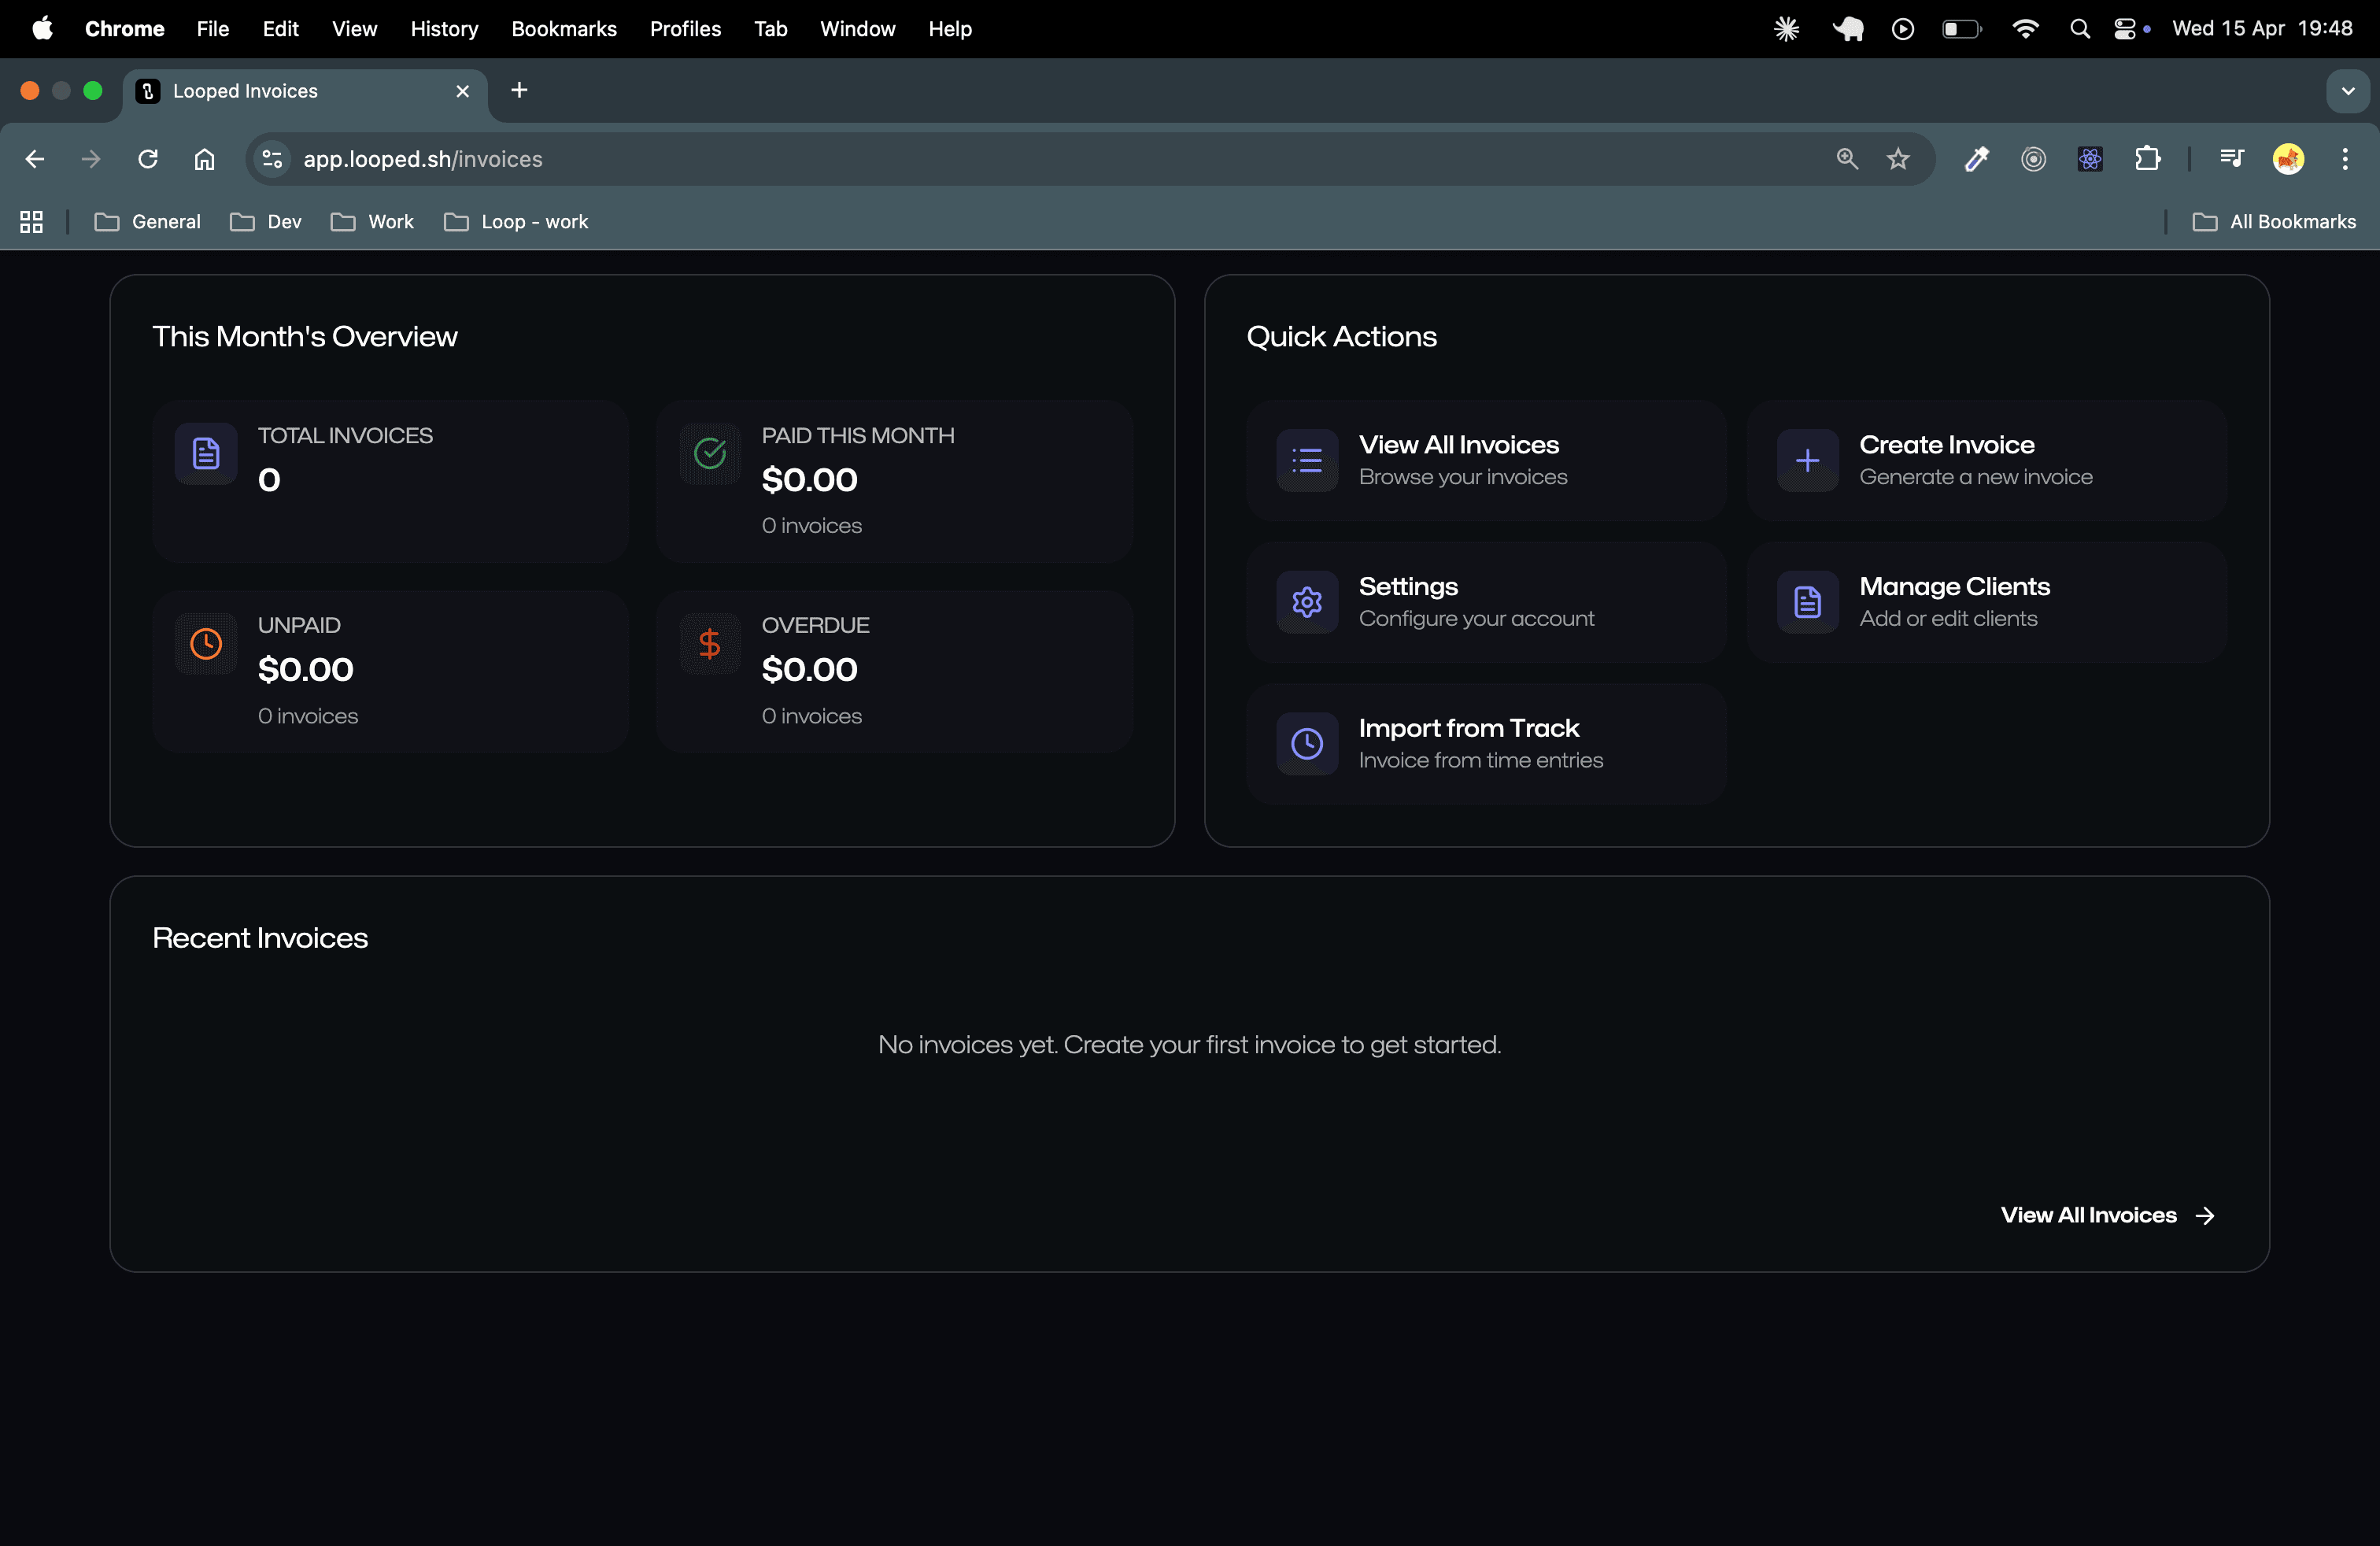The width and height of the screenshot is (2380, 1546).
Task: Open the Bookmarks menu
Action: (x=564, y=29)
